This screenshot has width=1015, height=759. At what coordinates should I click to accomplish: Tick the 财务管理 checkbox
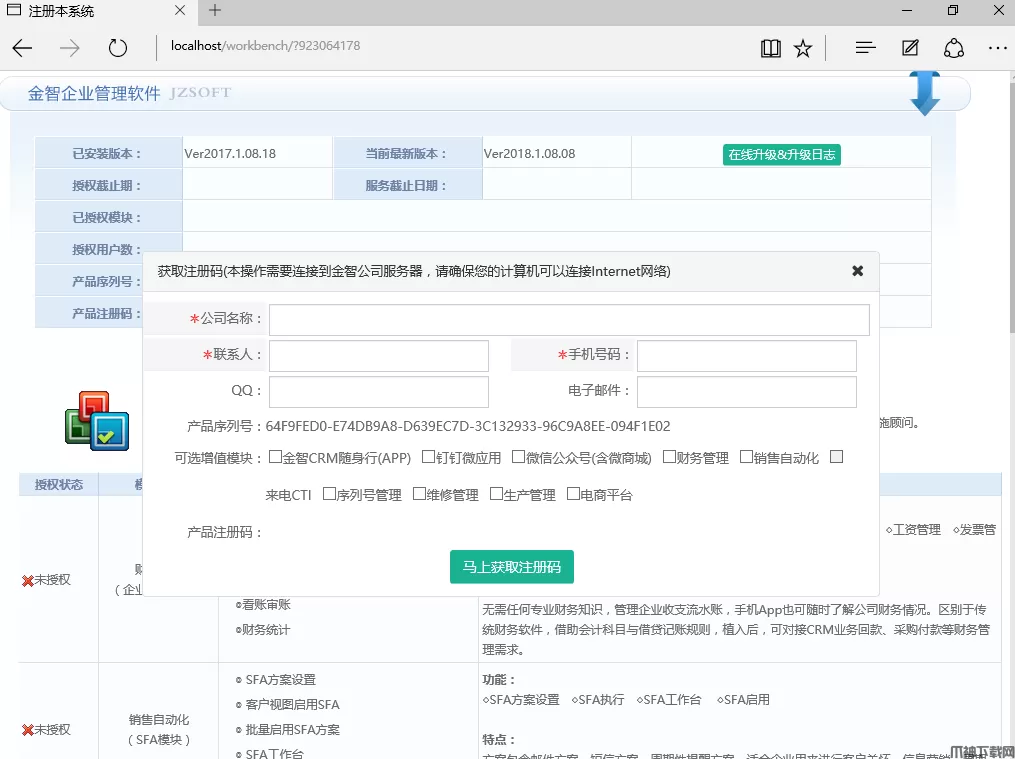(x=669, y=458)
